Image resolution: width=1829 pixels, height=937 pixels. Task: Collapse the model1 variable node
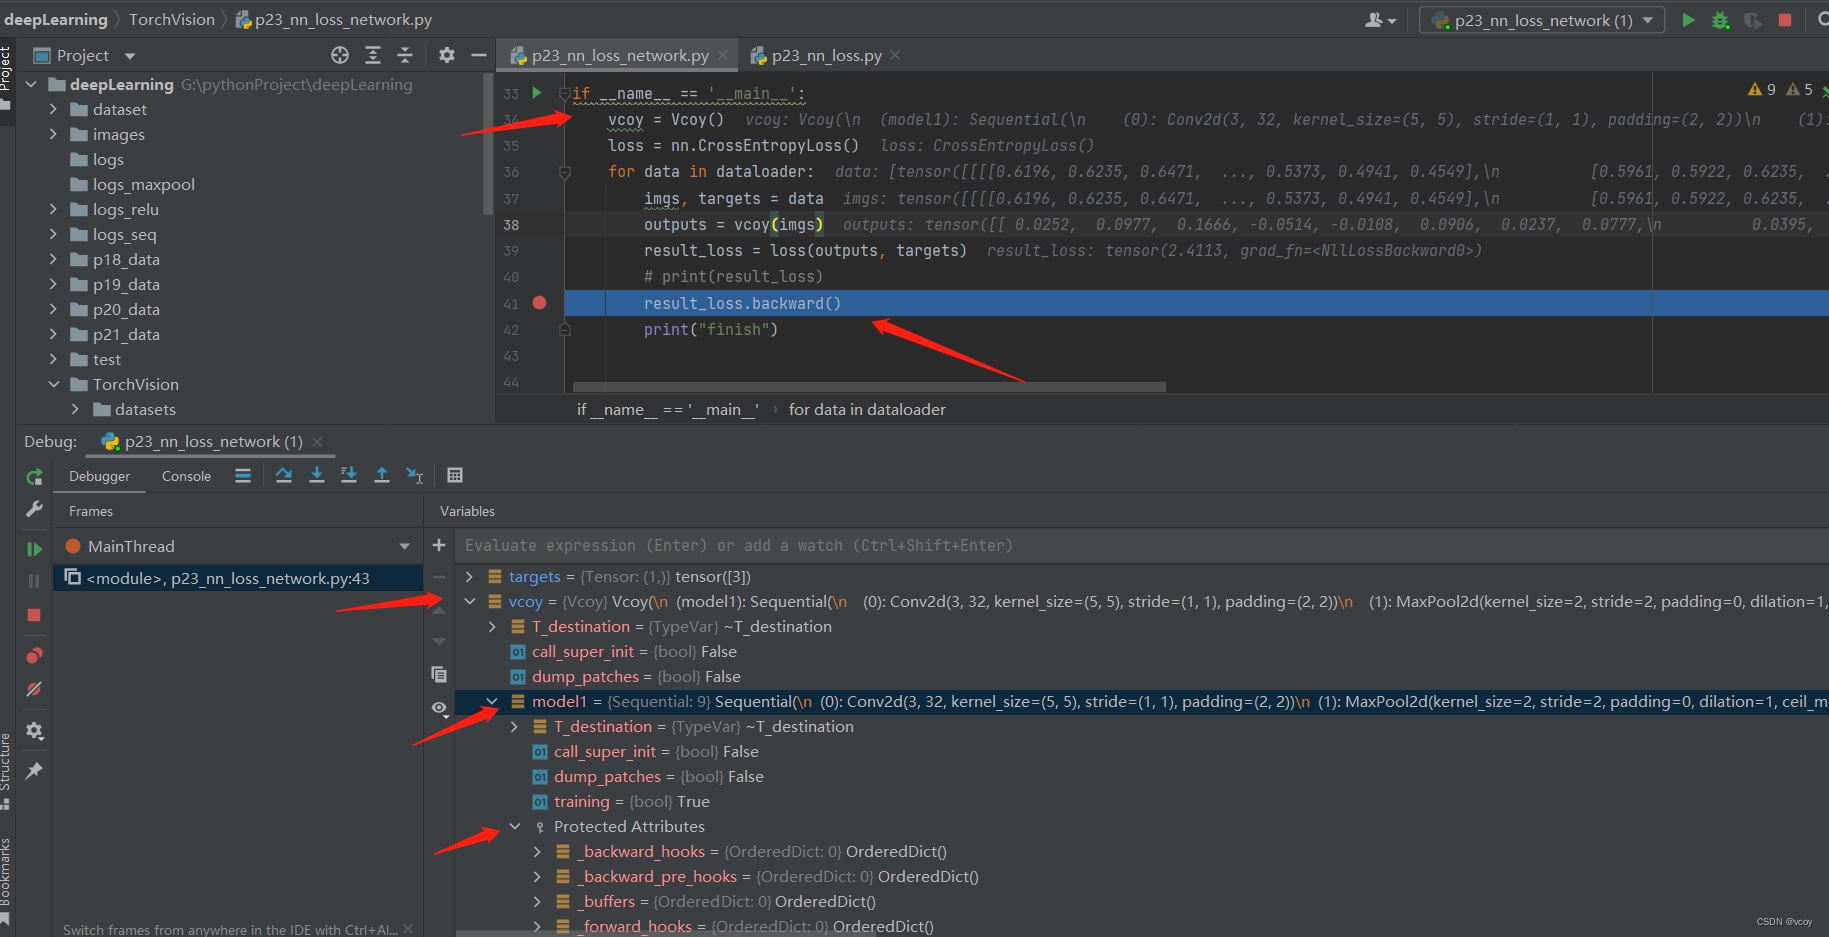492,701
